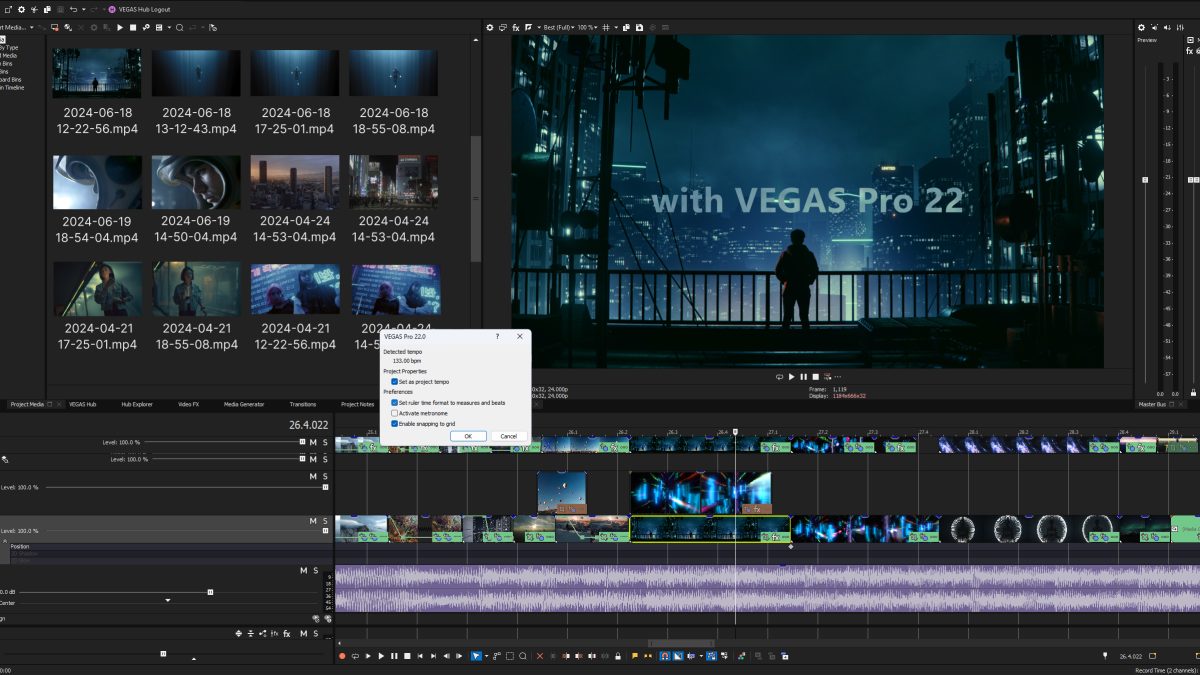1200x675 pixels.
Task: Open the Video Event FX icon on preview toolbar
Action: tap(516, 28)
